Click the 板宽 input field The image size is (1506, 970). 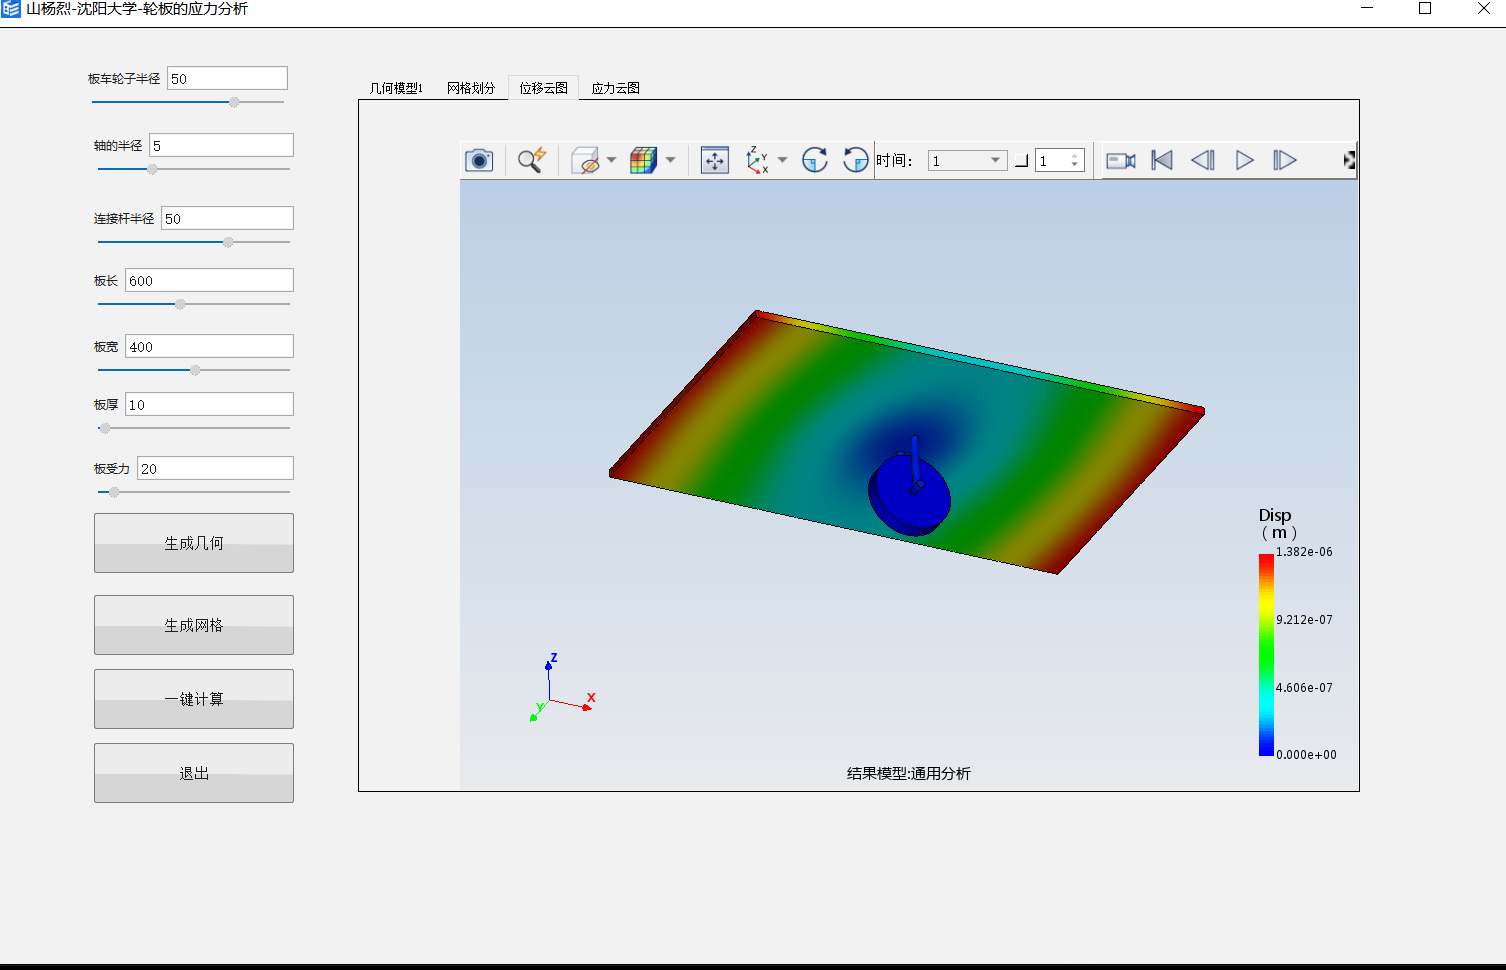[209, 346]
